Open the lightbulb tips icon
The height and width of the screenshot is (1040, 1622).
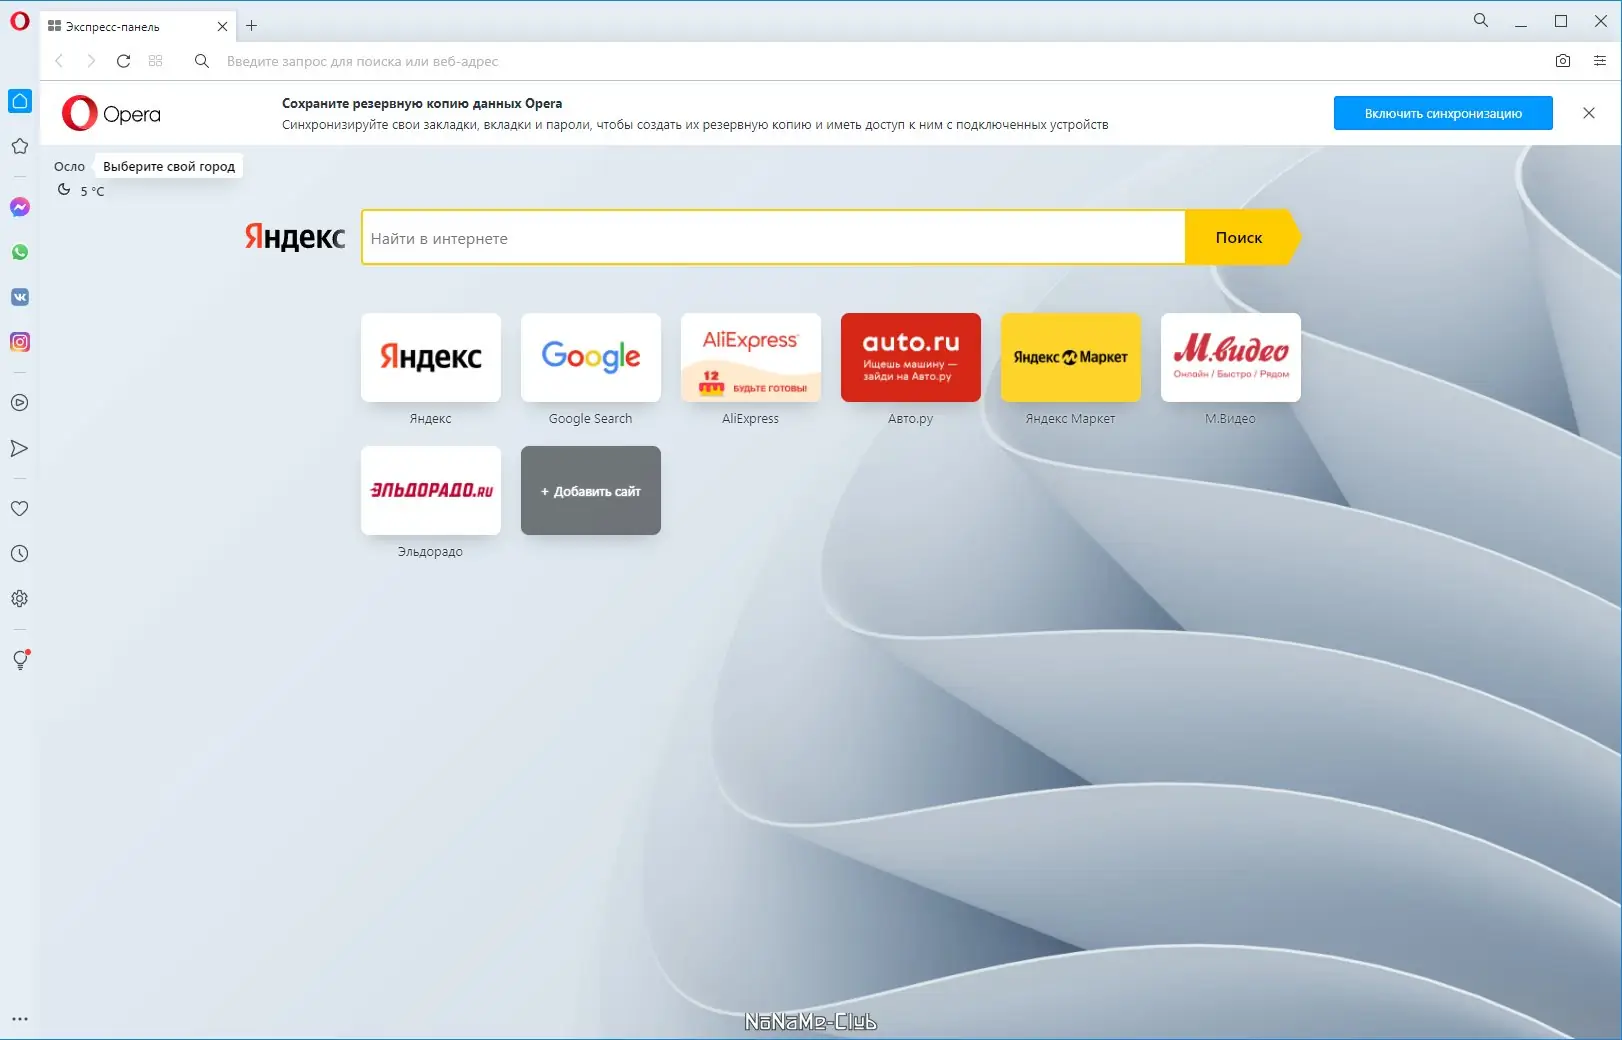[x=20, y=660]
